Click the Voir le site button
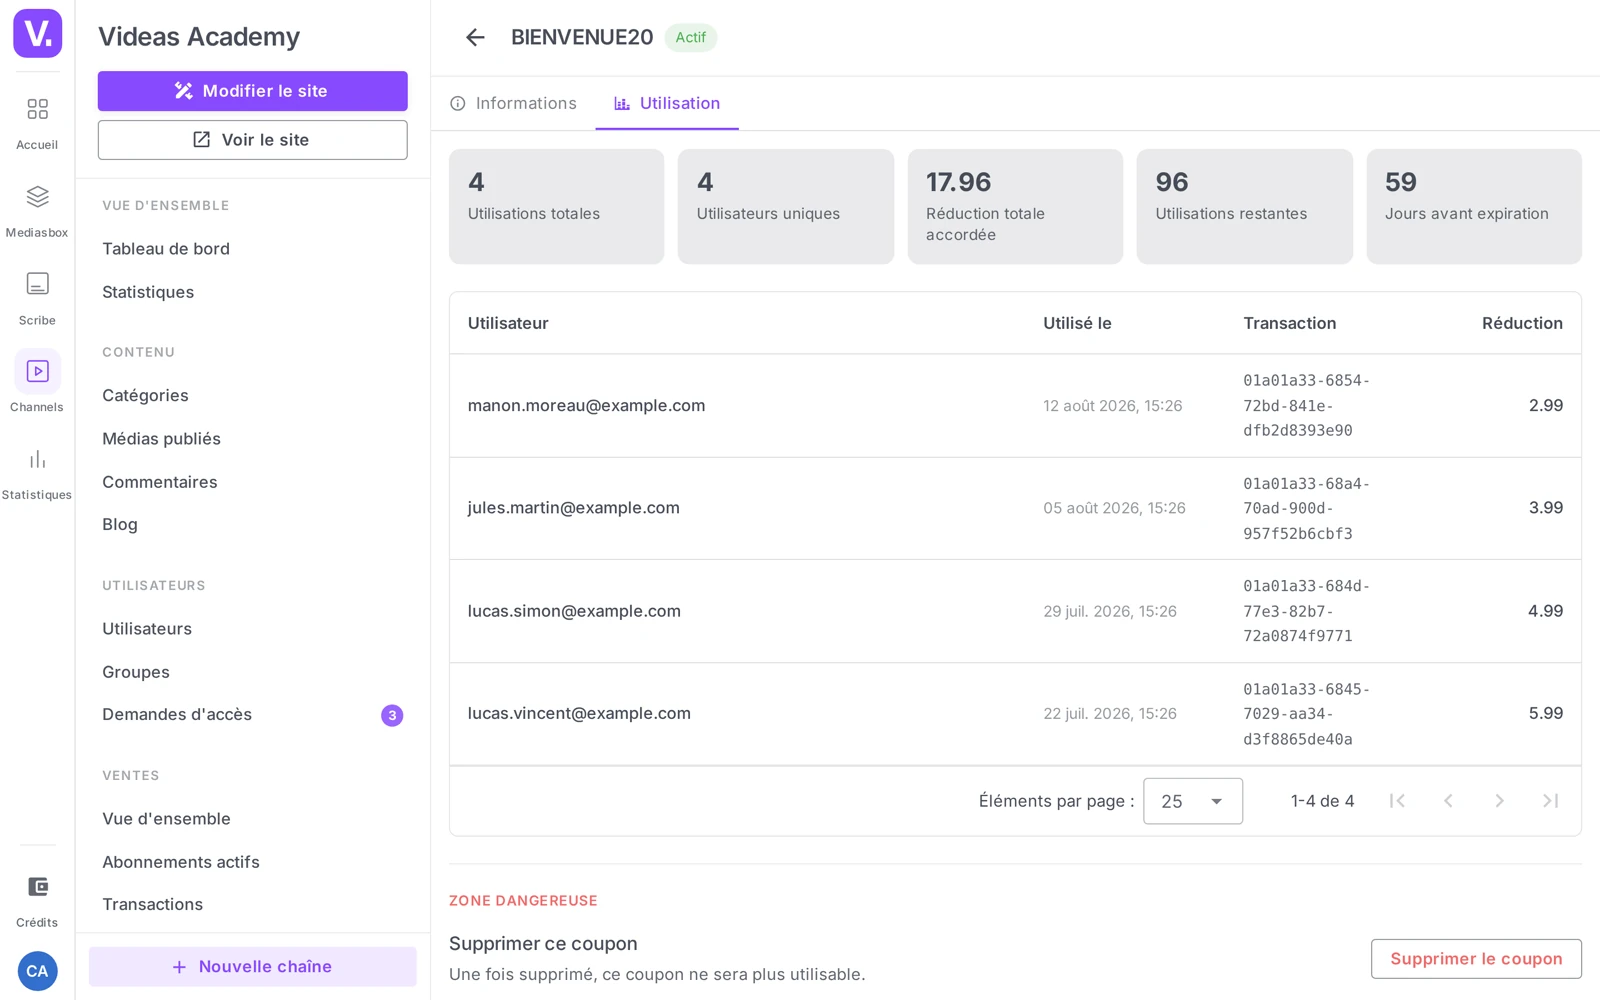Viewport: 1600px width, 1000px height. pyautogui.click(x=253, y=140)
